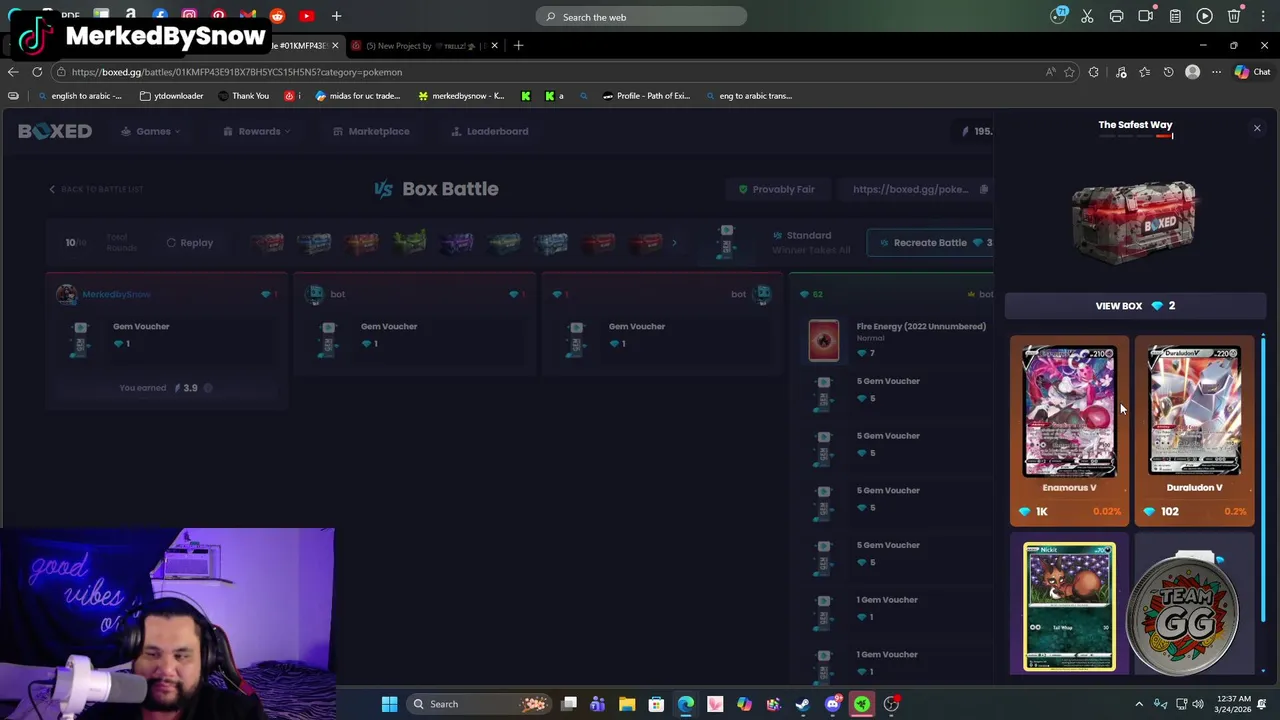Click the MerkedBySnow player name
This screenshot has width=1280, height=720.
116,294
